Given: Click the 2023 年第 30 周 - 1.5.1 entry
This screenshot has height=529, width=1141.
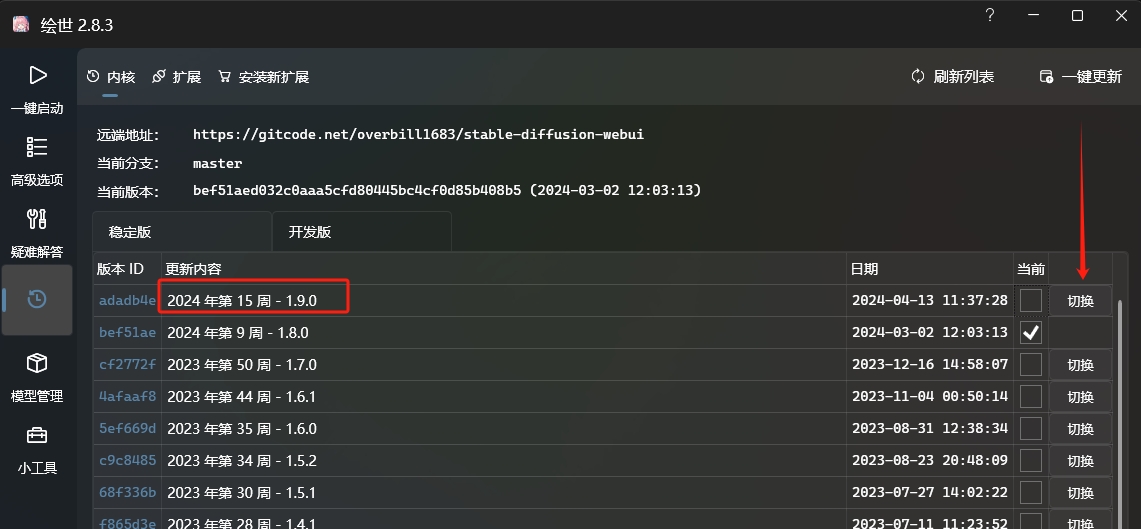Looking at the screenshot, I should tap(242, 493).
